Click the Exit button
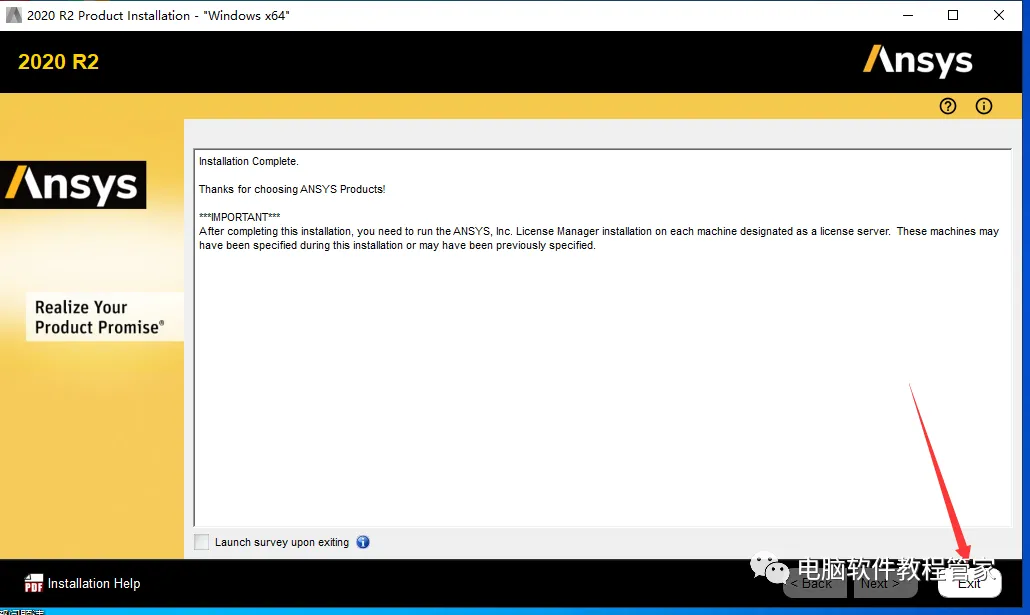This screenshot has height=615, width=1030. (x=970, y=583)
